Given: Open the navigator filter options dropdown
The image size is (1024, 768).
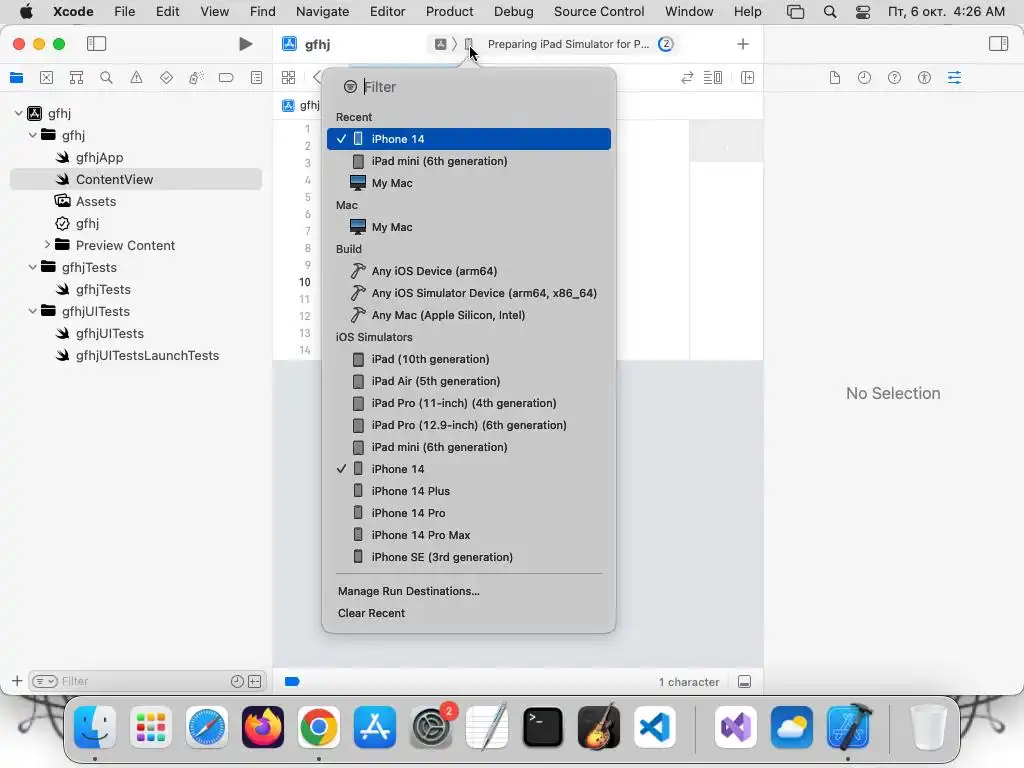Looking at the screenshot, I should pyautogui.click(x=45, y=681).
